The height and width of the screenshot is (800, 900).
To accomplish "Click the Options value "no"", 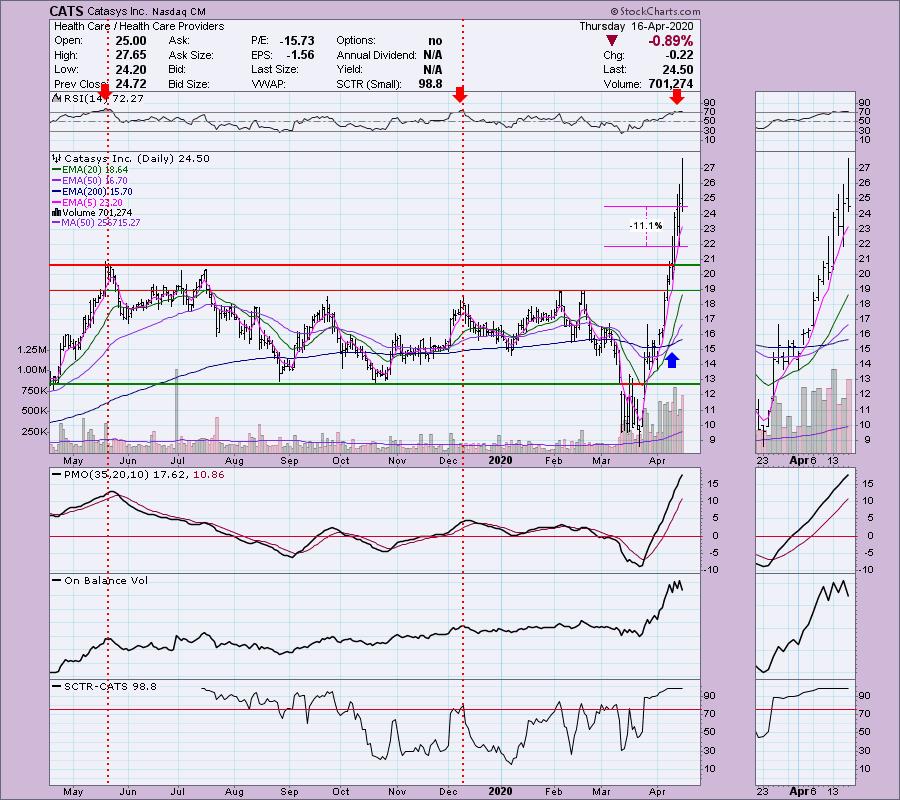I will 435,41.
